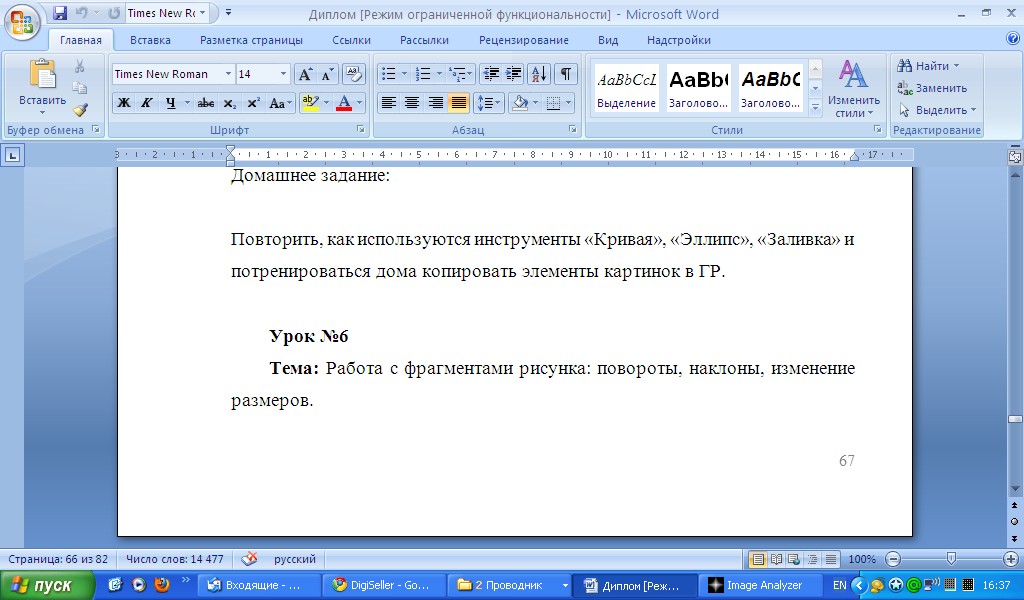
Task: Apply strikethrough formatting
Action: click(x=206, y=103)
